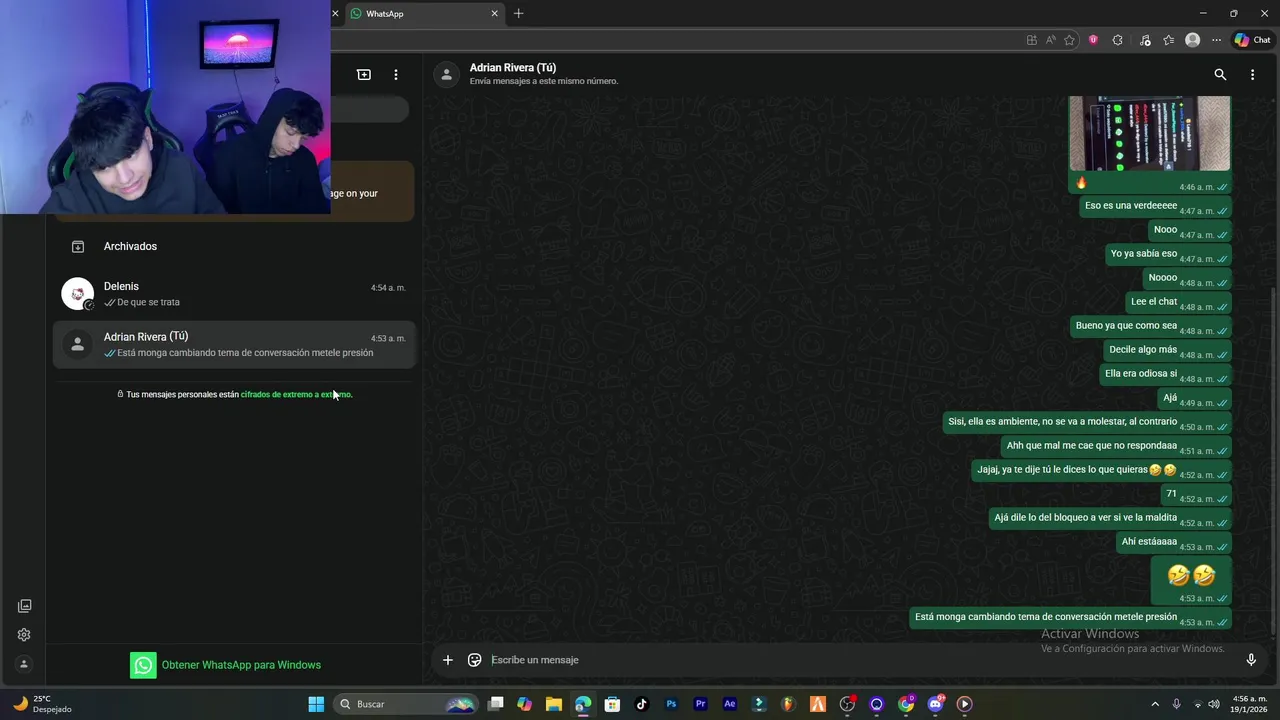The height and width of the screenshot is (720, 1280).
Task: Click the Edge read aloud icon
Action: click(x=1051, y=40)
